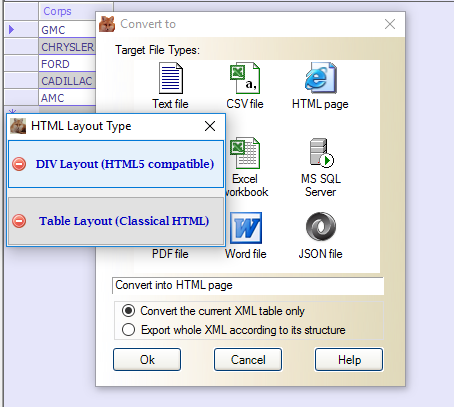Select the FORD row cell
454x407 pixels.
(67, 64)
